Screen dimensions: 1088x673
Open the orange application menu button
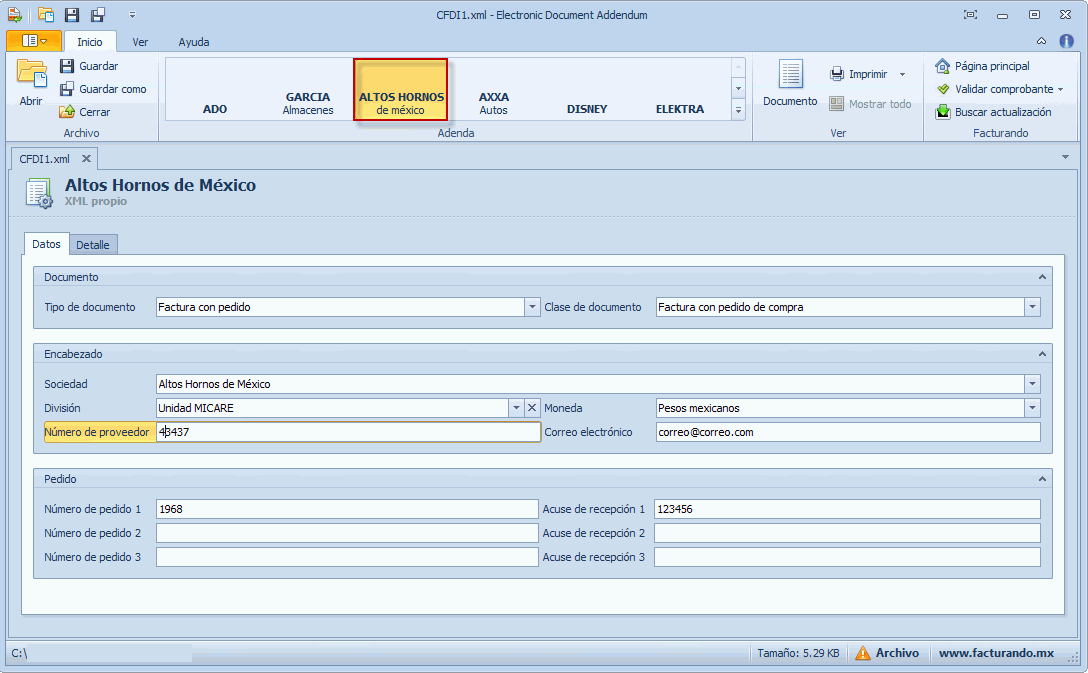34,41
